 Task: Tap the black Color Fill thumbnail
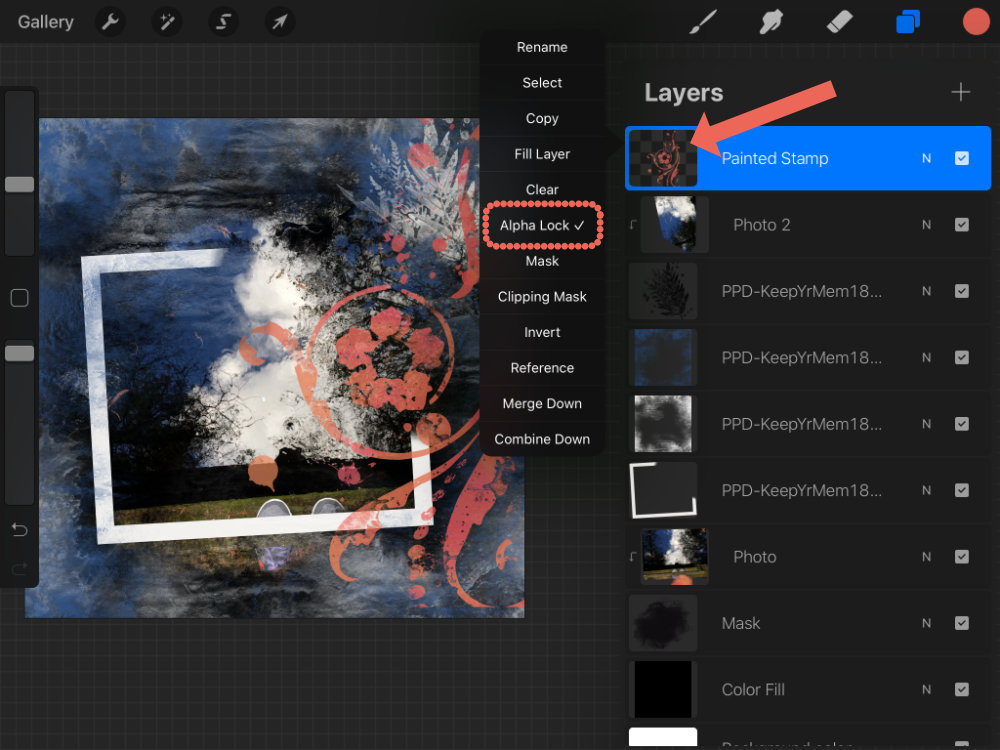pyautogui.click(x=663, y=689)
